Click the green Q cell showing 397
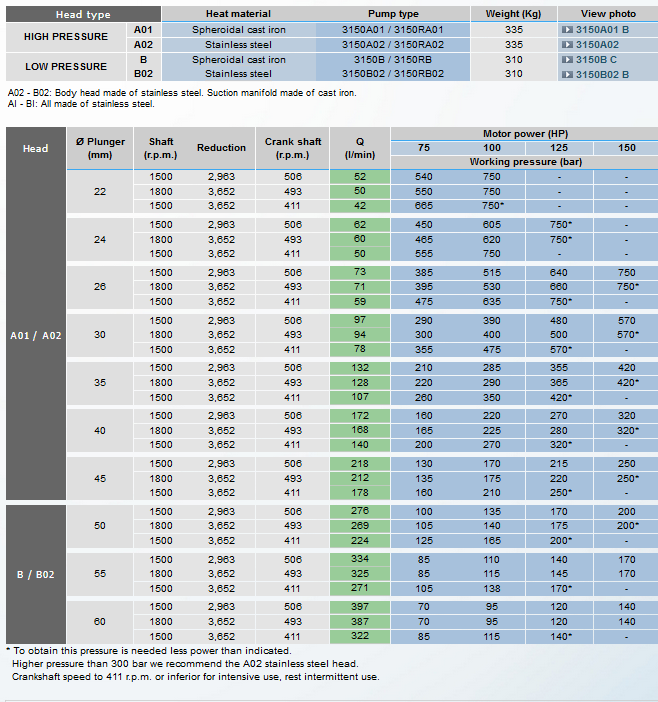This screenshot has width=658, height=702. (359, 607)
